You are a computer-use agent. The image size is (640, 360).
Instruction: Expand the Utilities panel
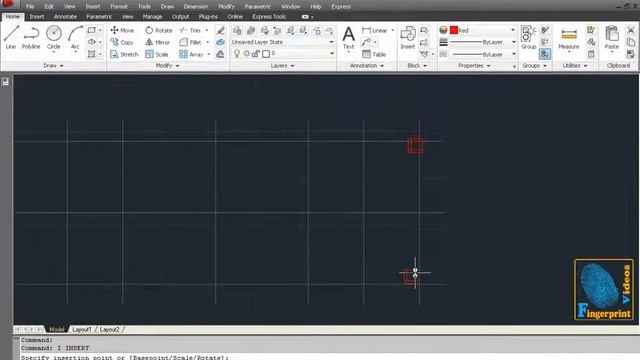point(575,65)
